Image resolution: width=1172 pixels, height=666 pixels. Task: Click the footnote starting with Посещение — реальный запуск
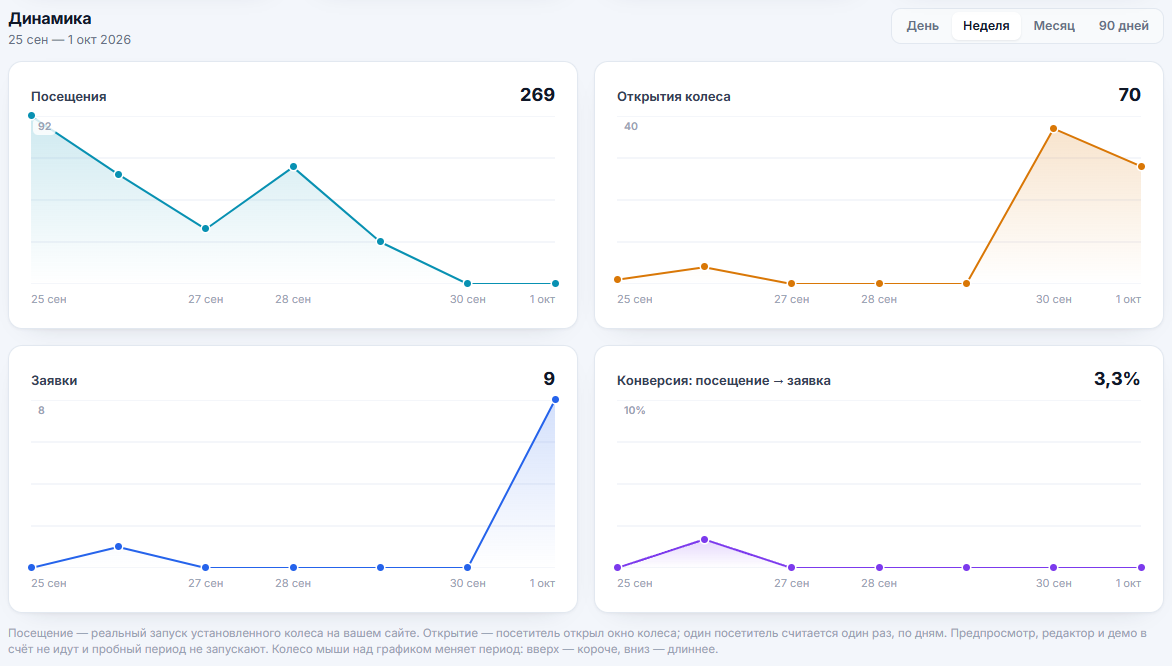(x=578, y=641)
